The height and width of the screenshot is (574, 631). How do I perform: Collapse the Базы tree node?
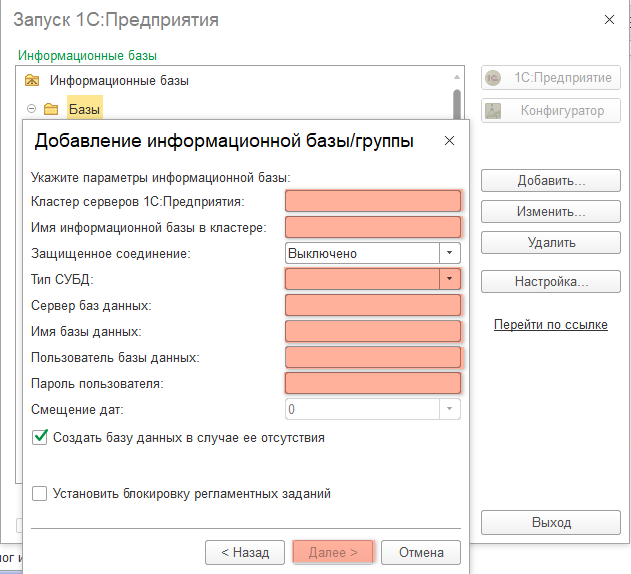pos(31,109)
